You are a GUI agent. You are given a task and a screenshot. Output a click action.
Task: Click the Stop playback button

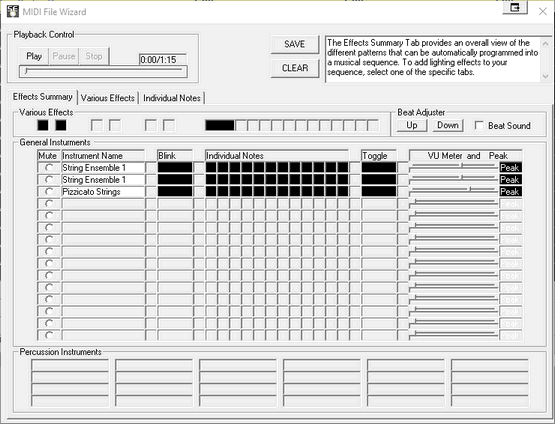pyautogui.click(x=94, y=56)
